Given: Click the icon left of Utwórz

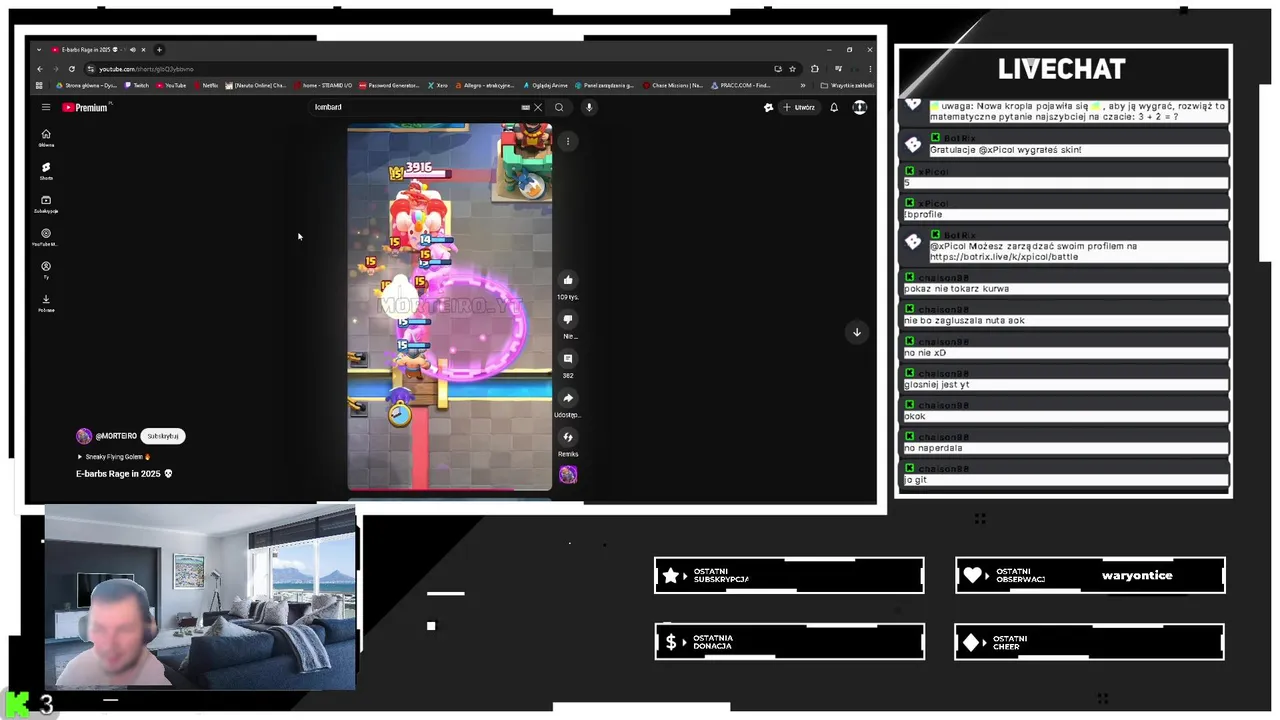Looking at the screenshot, I should coord(768,107).
